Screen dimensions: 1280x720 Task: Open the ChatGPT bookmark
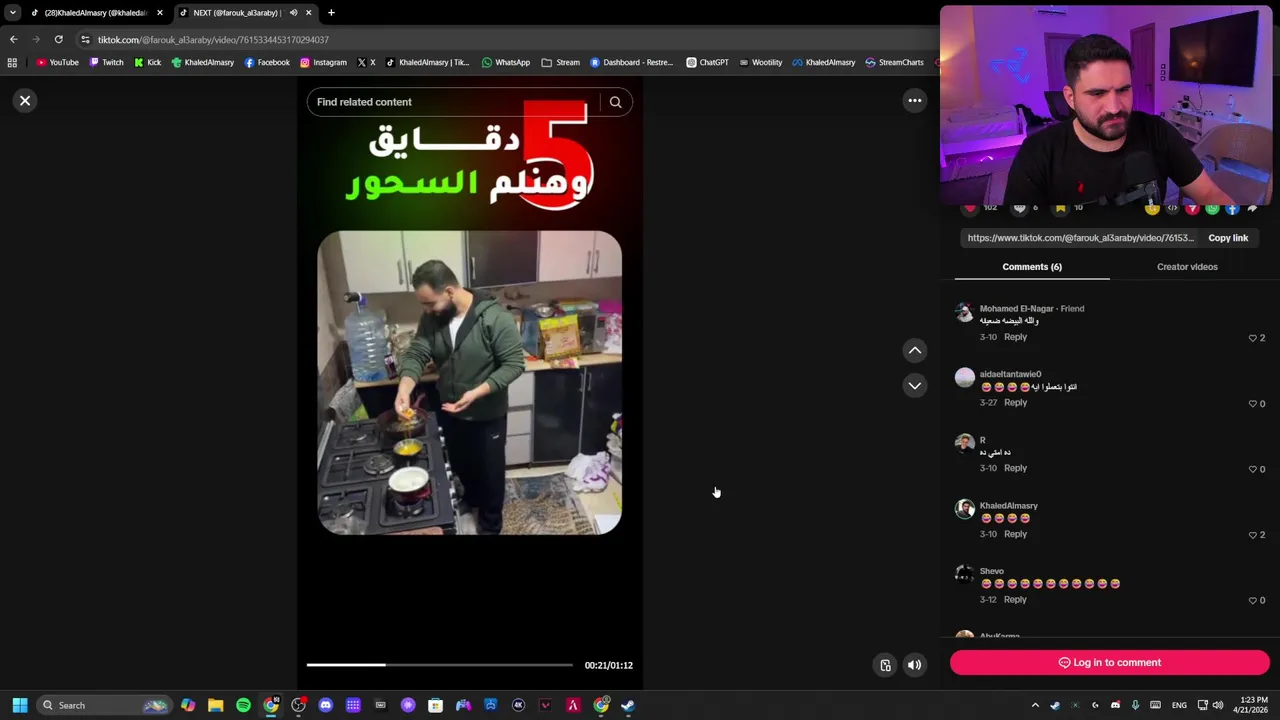(707, 63)
